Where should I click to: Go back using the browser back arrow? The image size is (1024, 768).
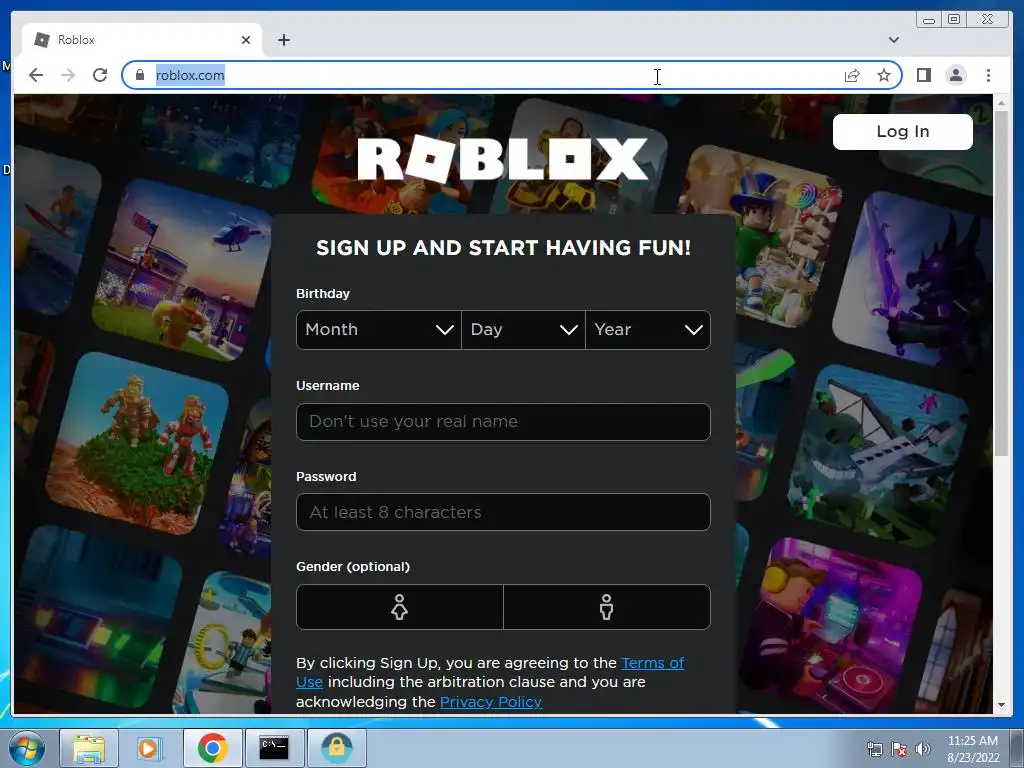(x=36, y=75)
